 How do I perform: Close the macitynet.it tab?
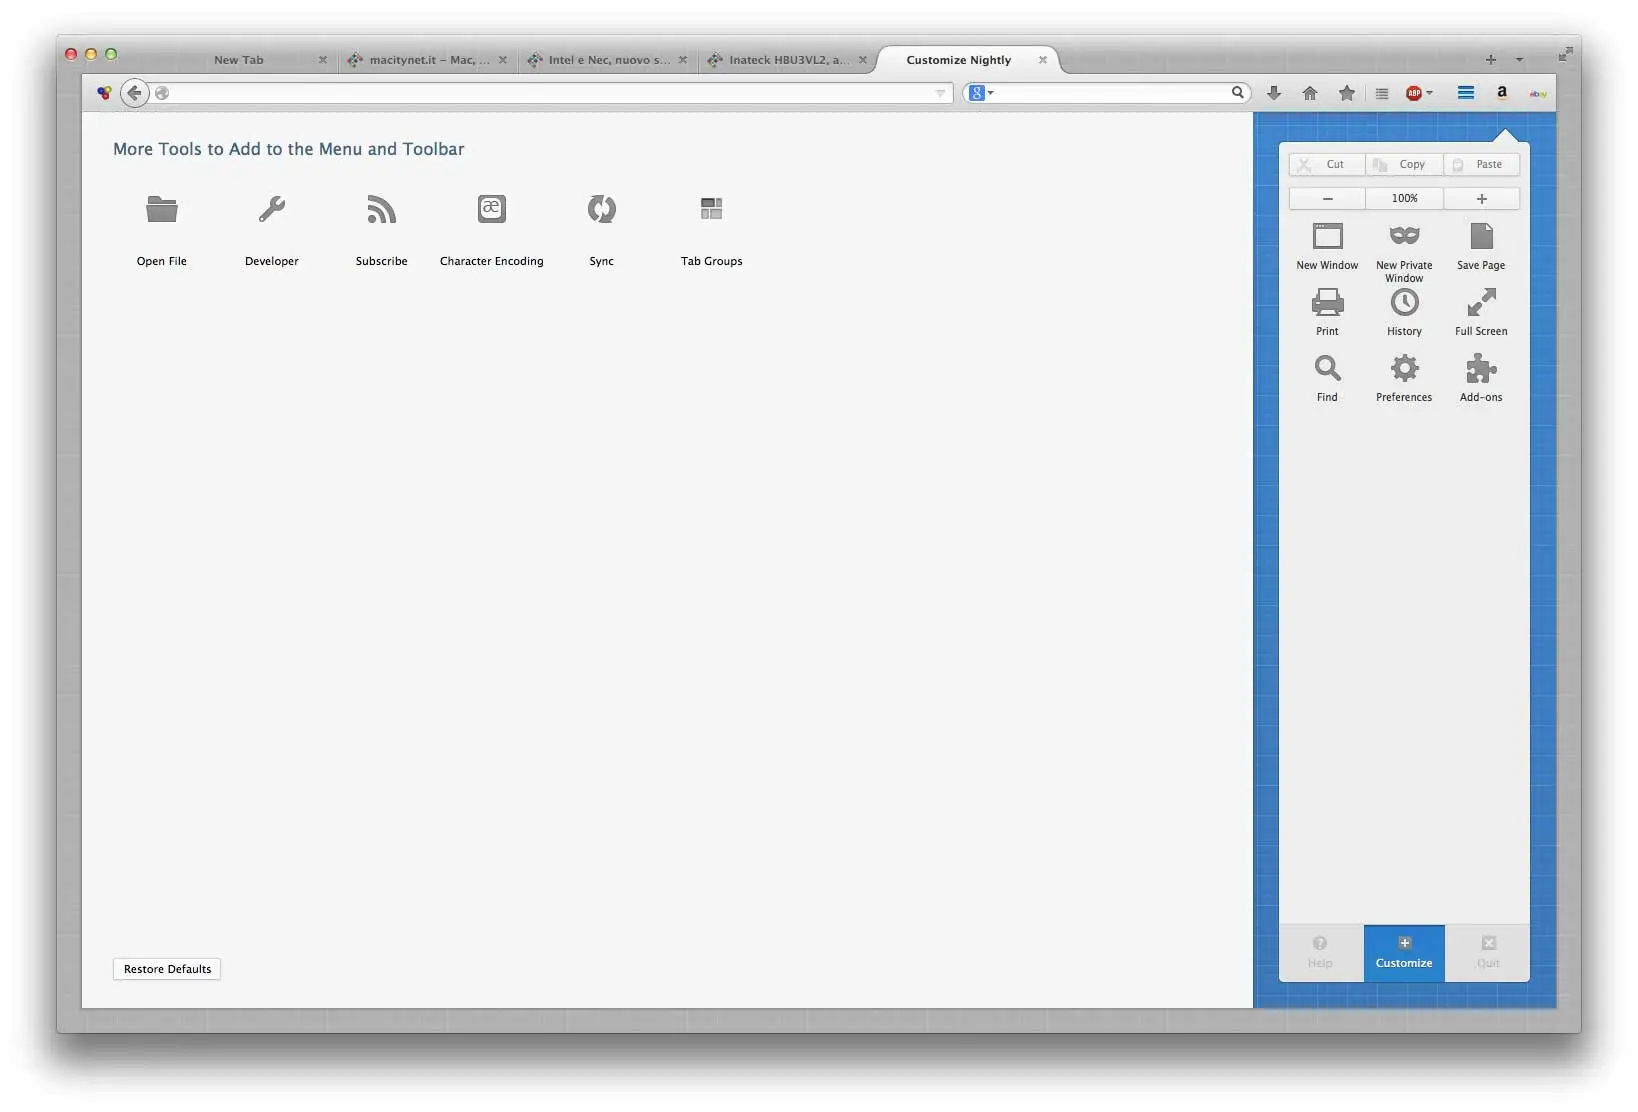coord(502,60)
